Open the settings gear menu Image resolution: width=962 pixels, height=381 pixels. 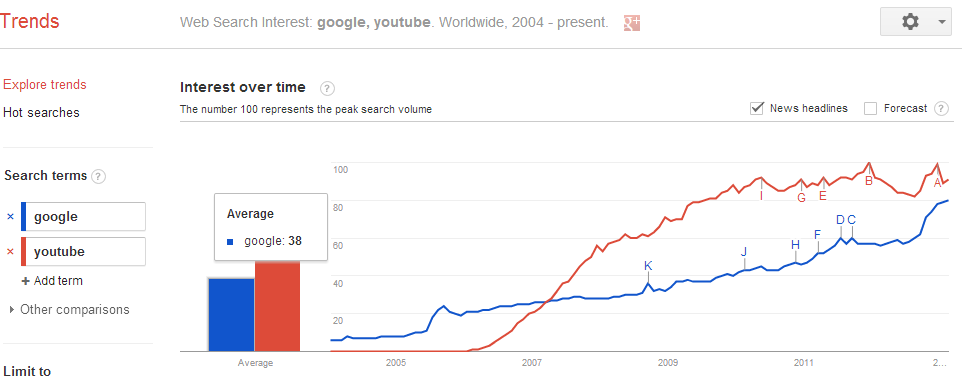916,21
